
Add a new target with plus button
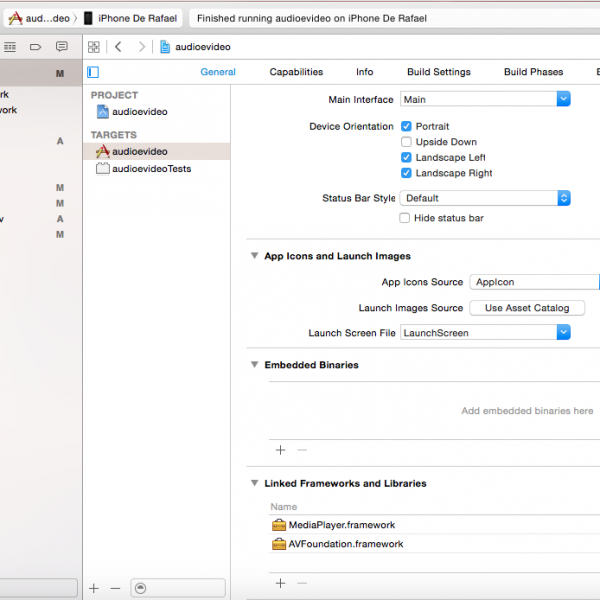tap(94, 588)
